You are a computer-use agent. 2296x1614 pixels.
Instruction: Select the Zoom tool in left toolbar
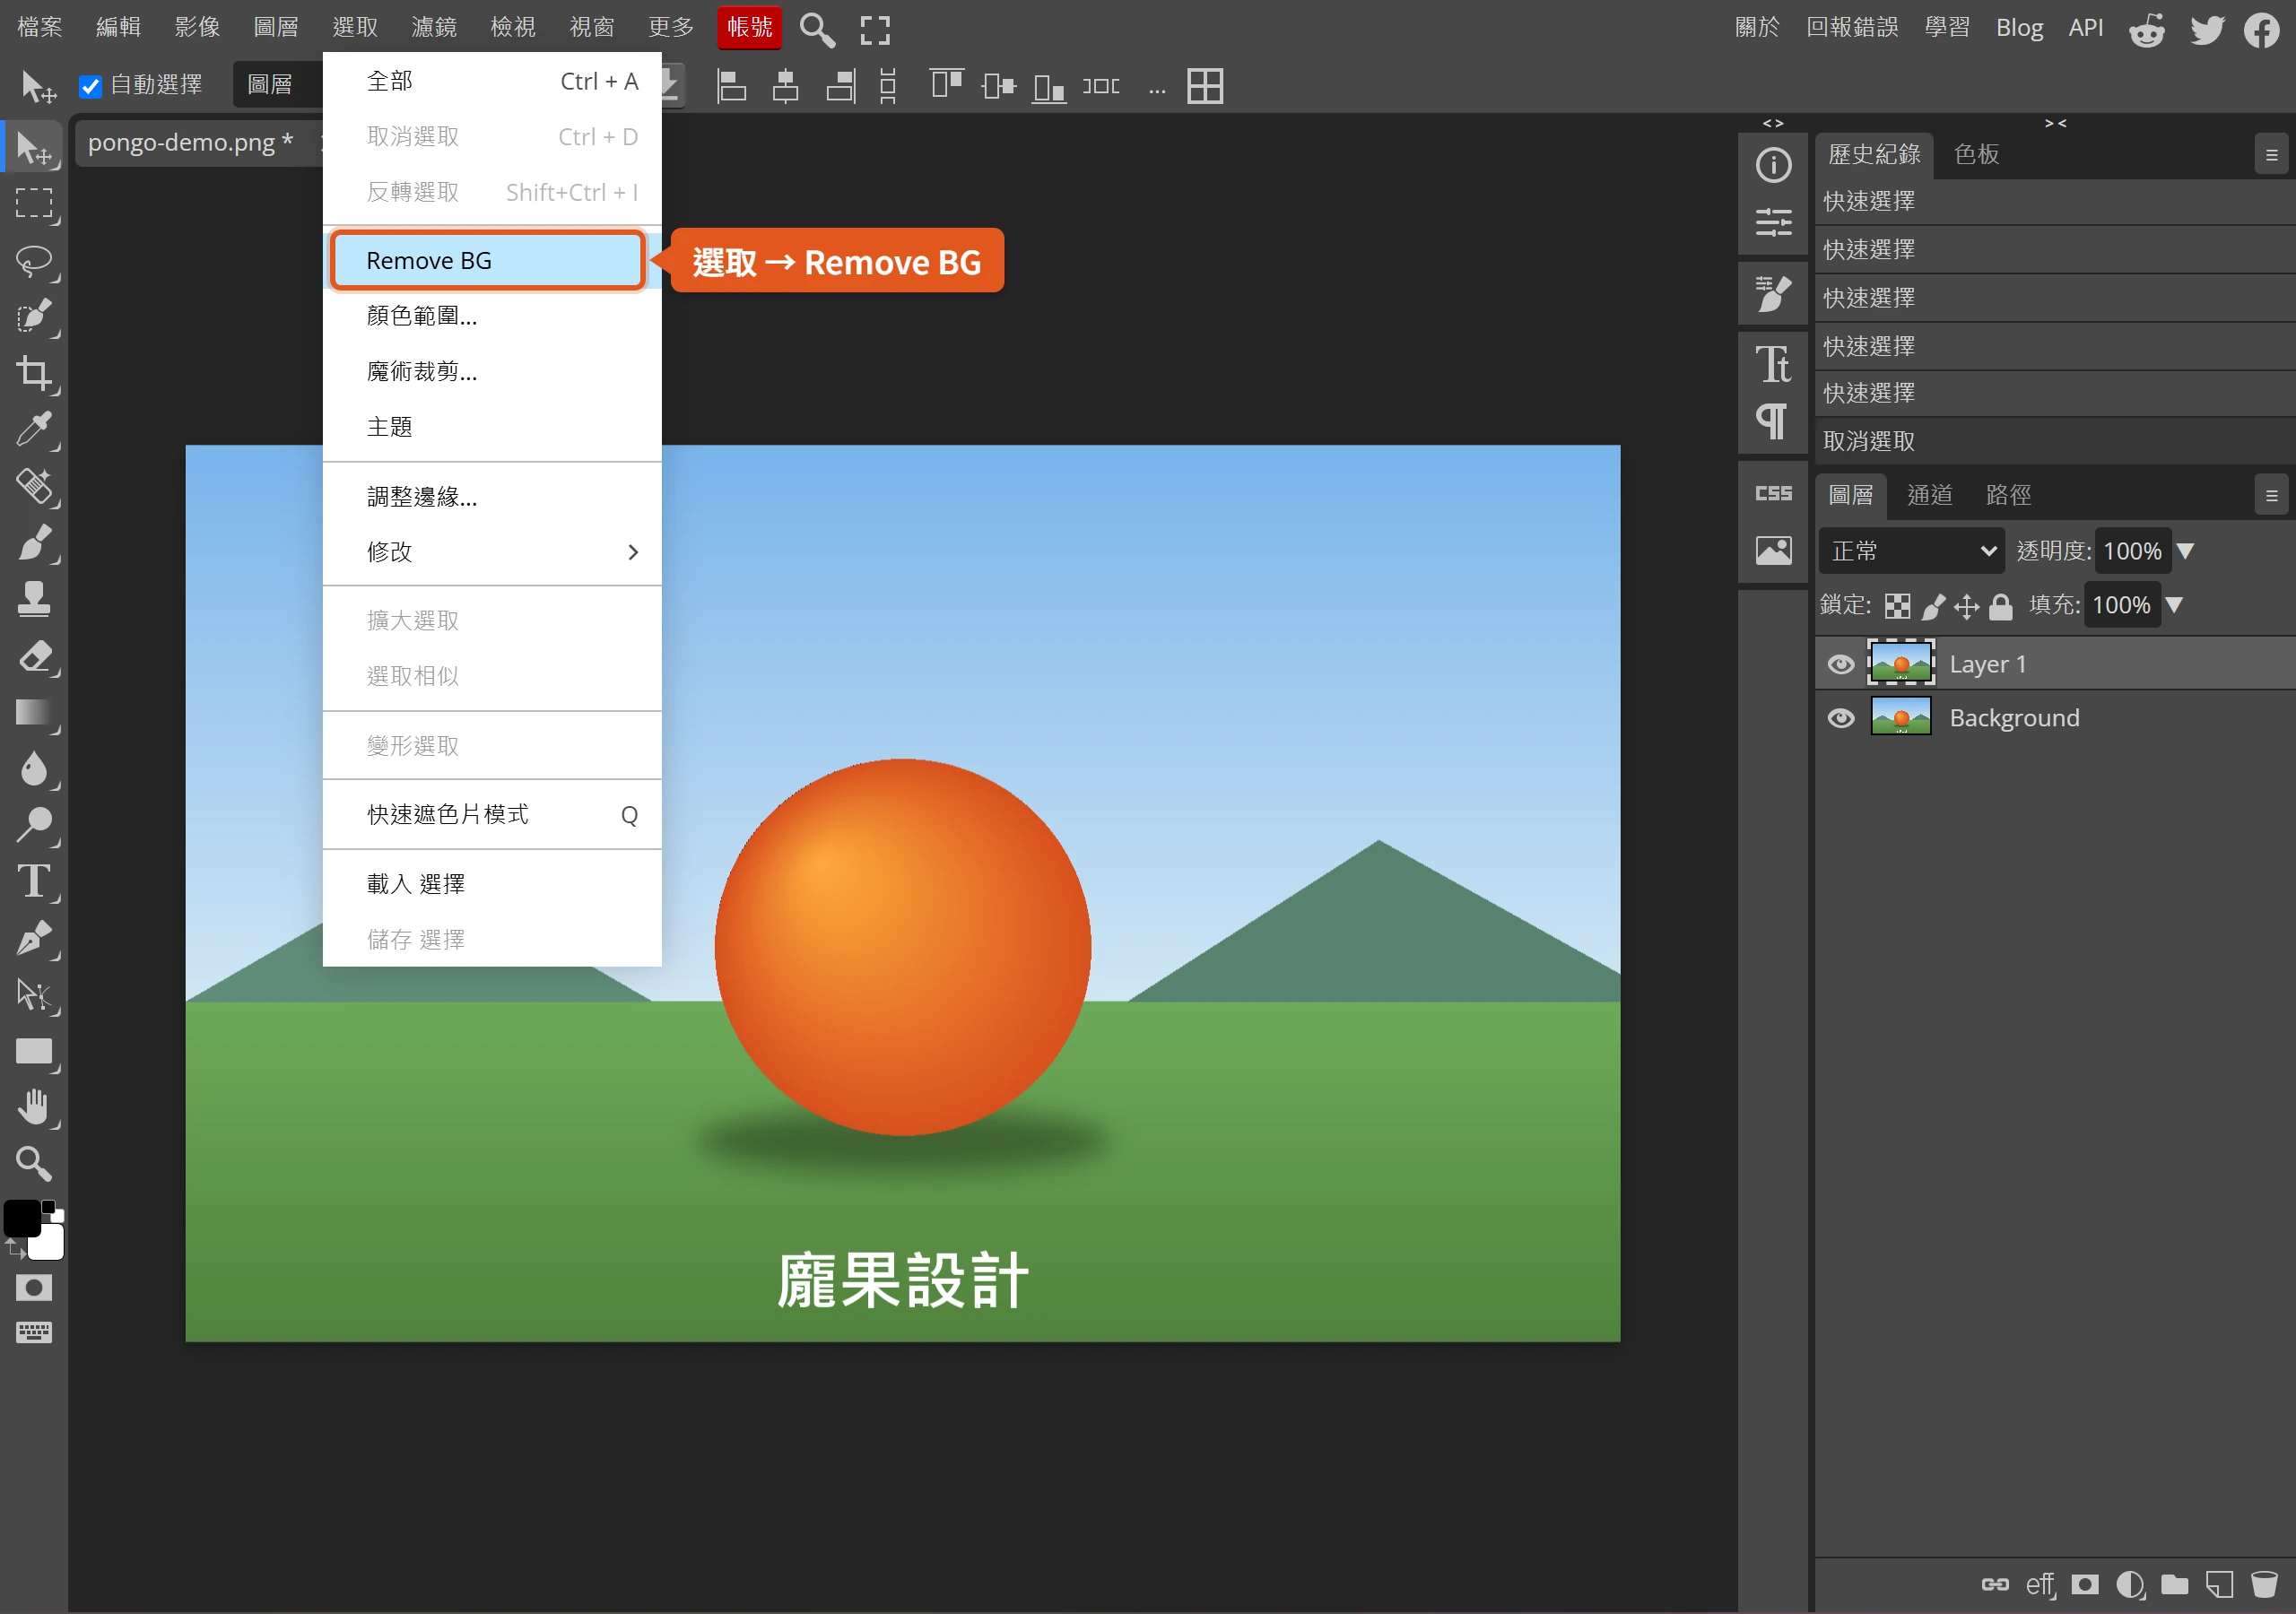point(34,1163)
